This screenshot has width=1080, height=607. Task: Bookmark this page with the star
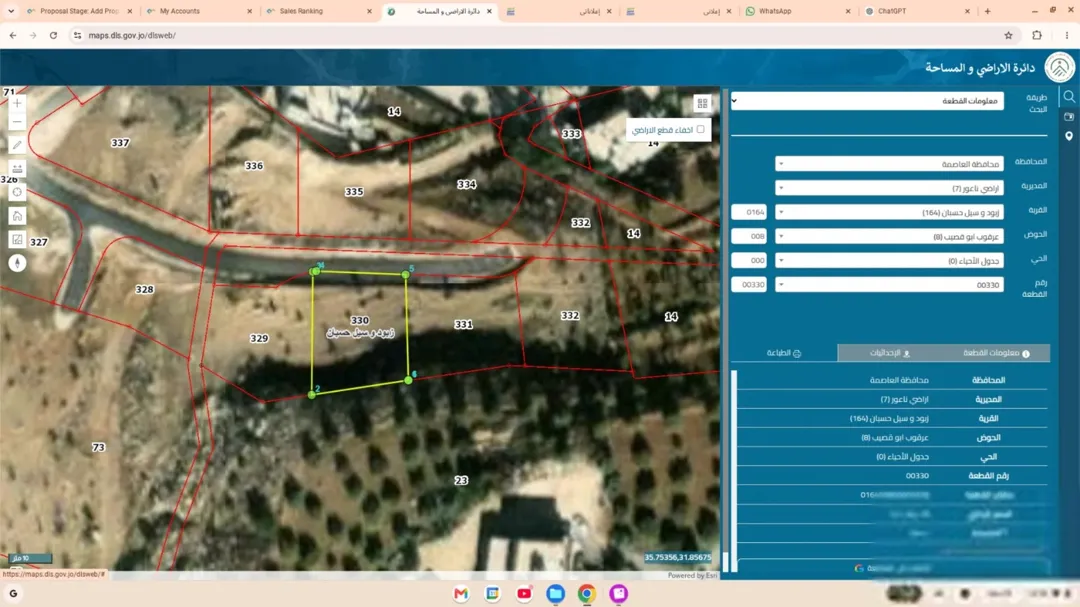coord(1008,35)
